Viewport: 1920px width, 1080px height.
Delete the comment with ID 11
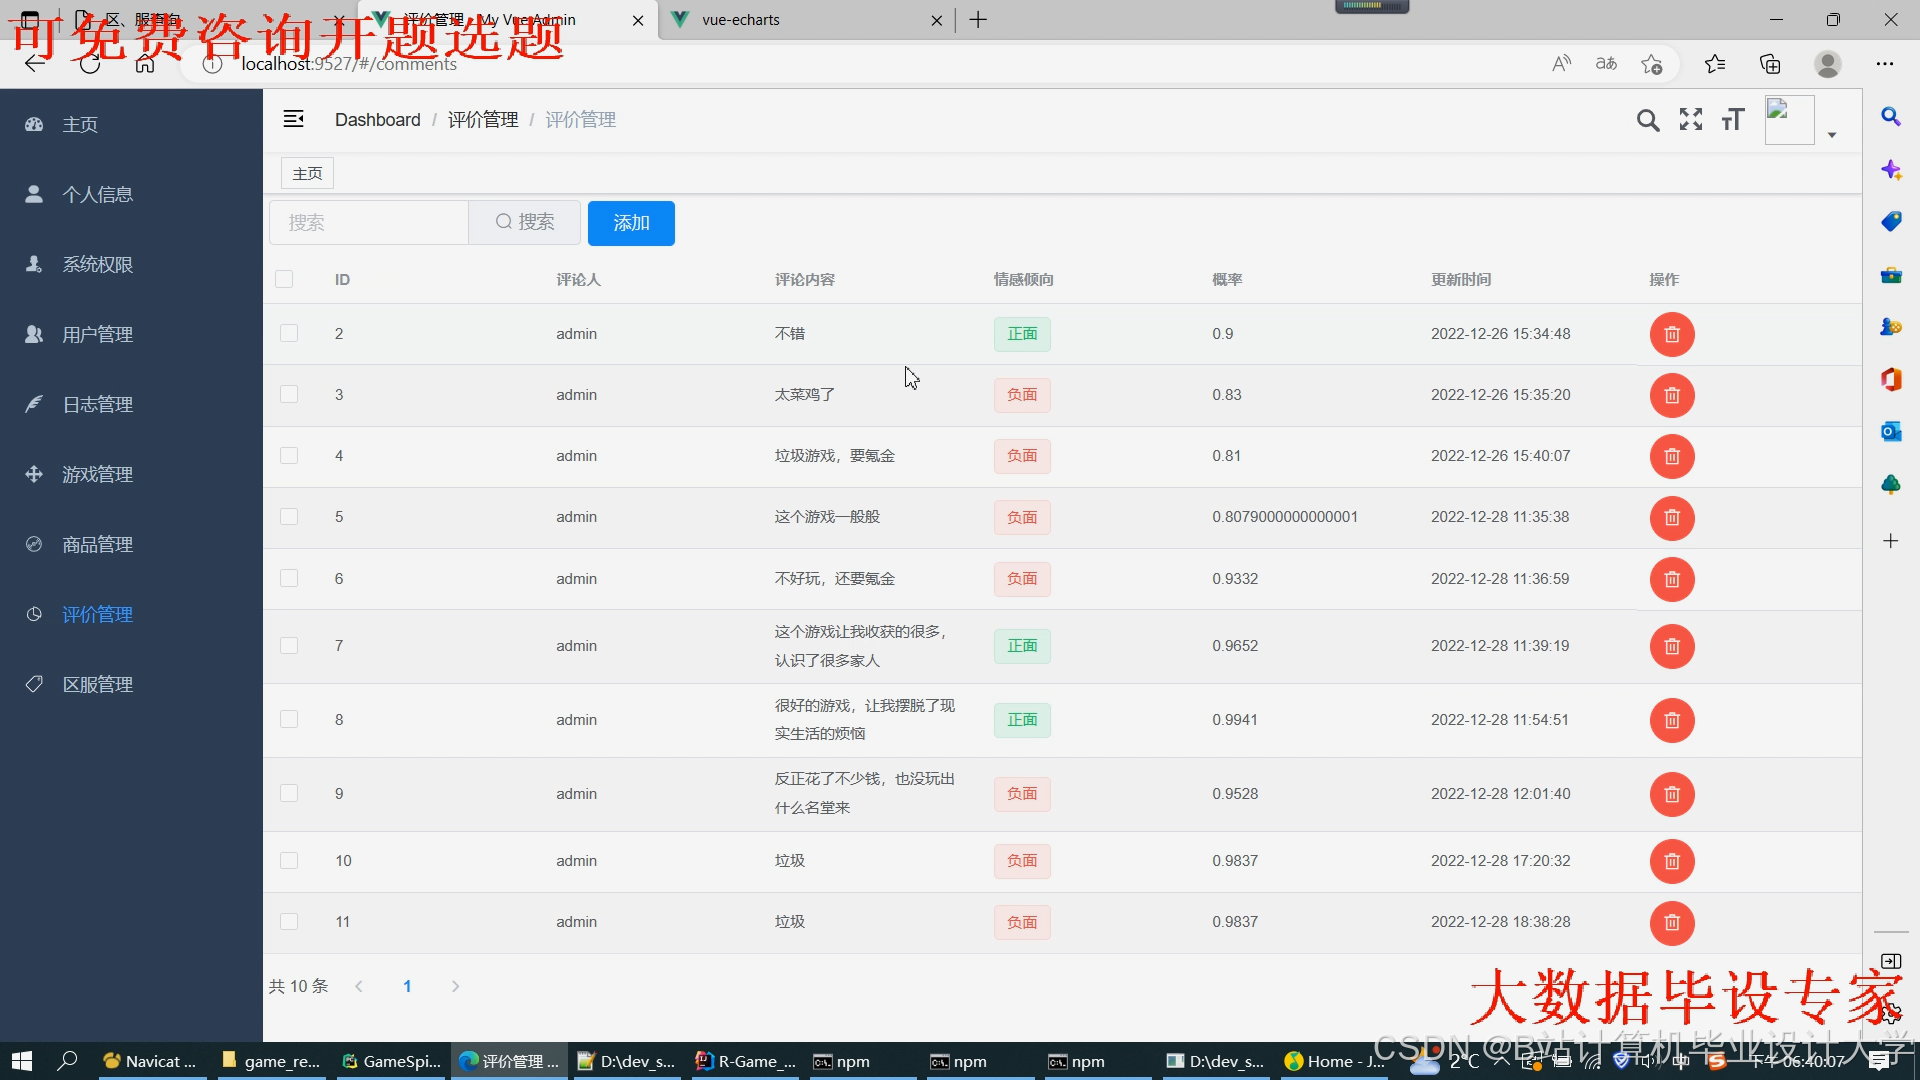pos(1671,922)
